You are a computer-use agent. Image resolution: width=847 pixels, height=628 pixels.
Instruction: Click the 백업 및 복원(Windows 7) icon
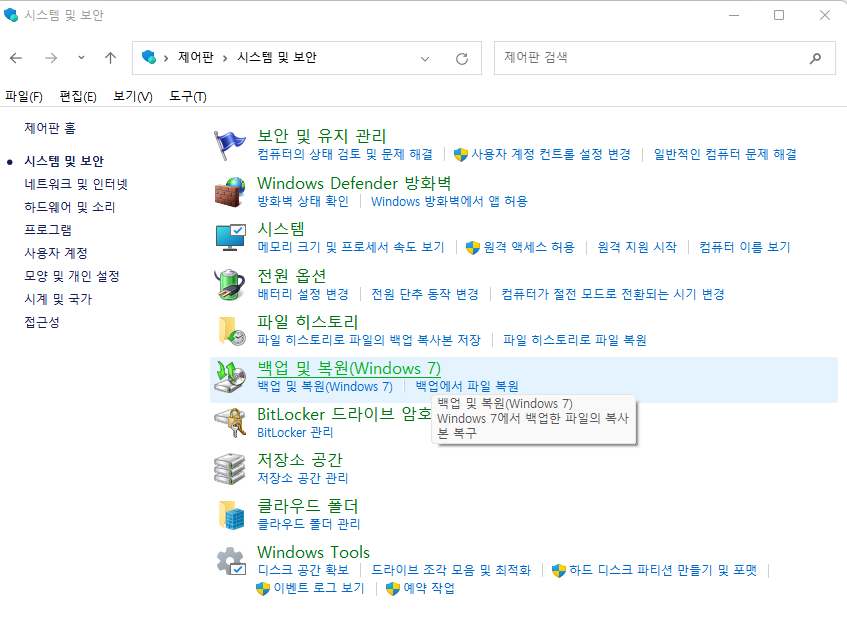coord(231,373)
